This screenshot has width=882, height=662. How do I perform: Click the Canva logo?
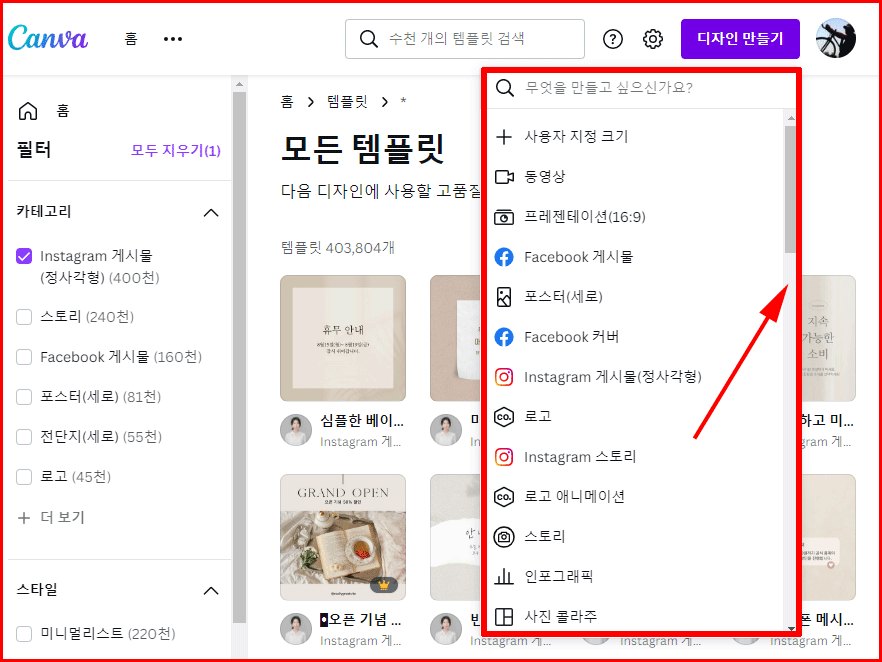[48, 38]
